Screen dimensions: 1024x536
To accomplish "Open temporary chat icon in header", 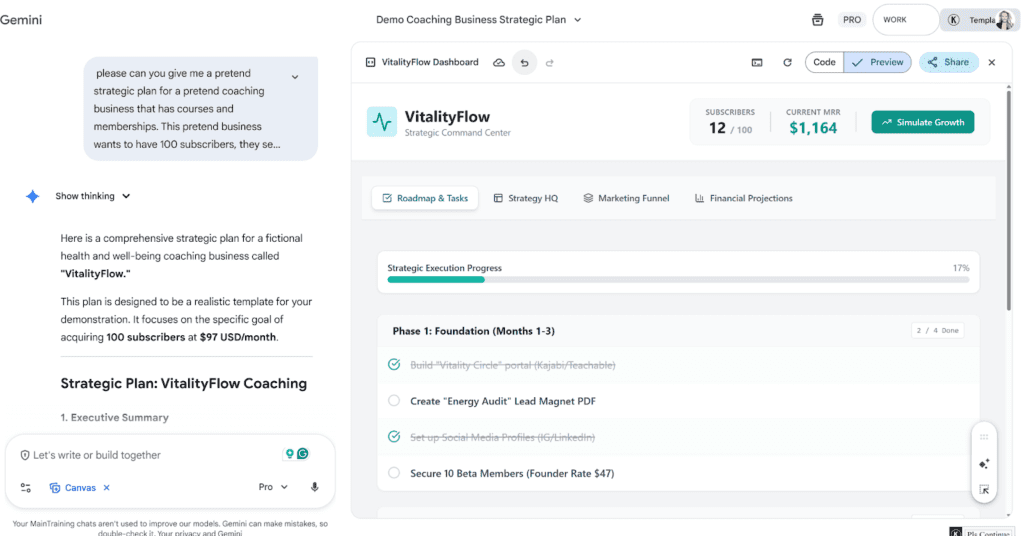I will click(817, 20).
